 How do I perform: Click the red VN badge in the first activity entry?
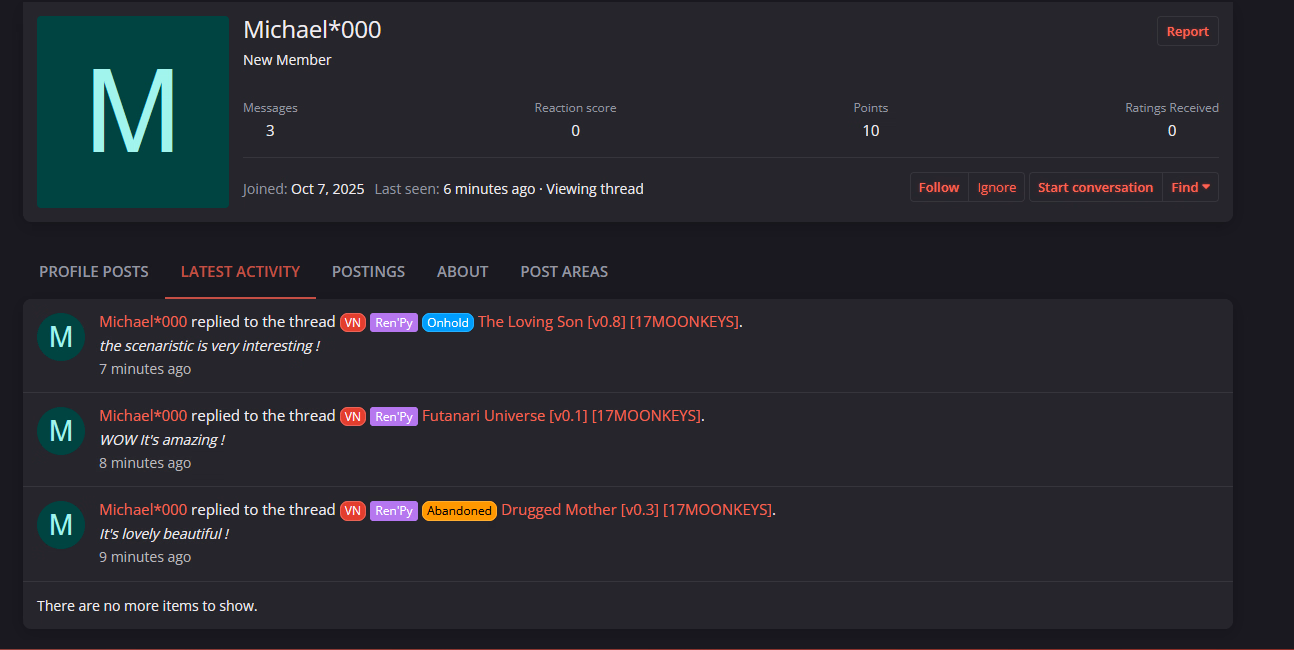click(353, 322)
